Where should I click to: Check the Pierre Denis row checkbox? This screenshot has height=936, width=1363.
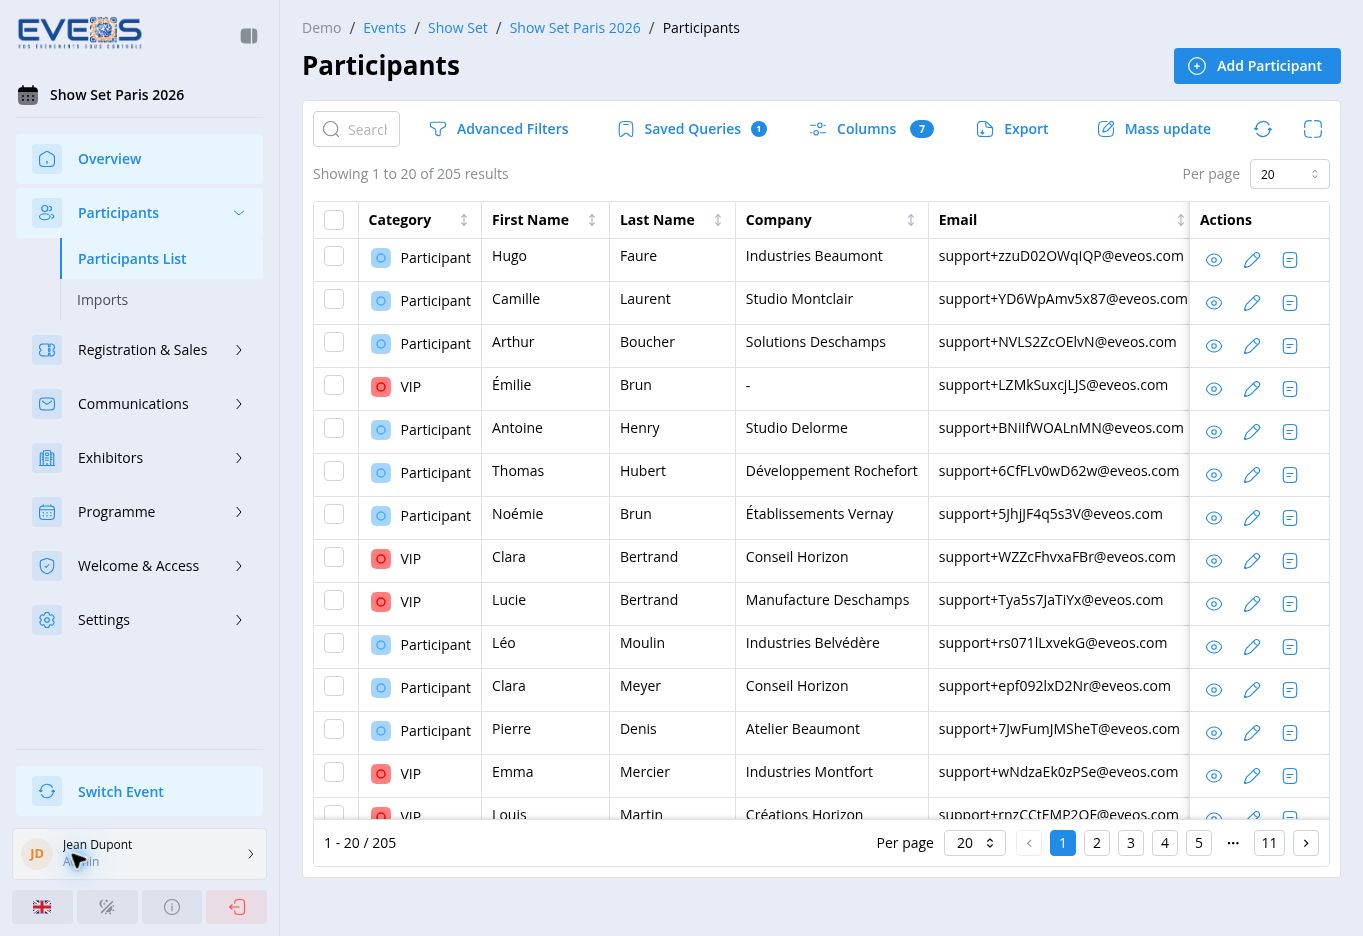tap(334, 729)
